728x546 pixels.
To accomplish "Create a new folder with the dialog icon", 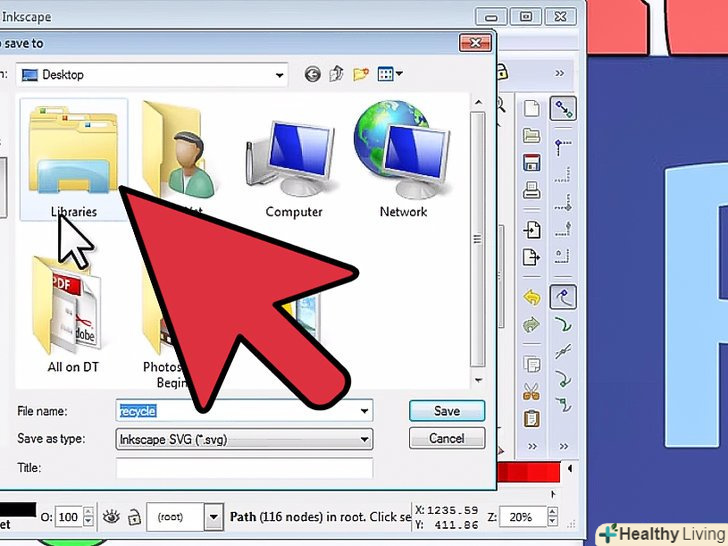I will (x=361, y=74).
